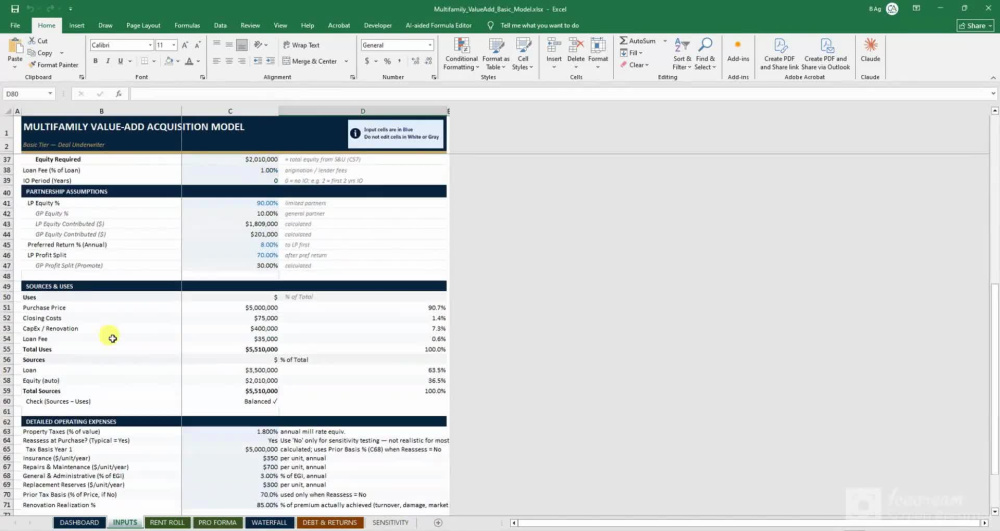Image resolution: width=1000 pixels, height=531 pixels.
Task: Open the Calibri font name dropdown
Action: (151, 45)
